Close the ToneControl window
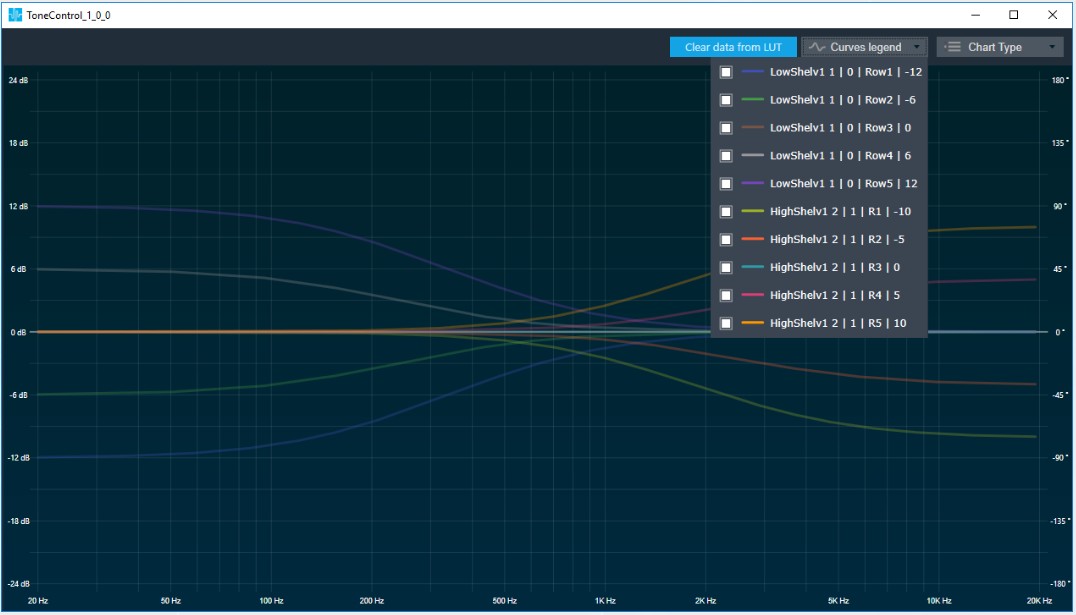 tap(1053, 14)
